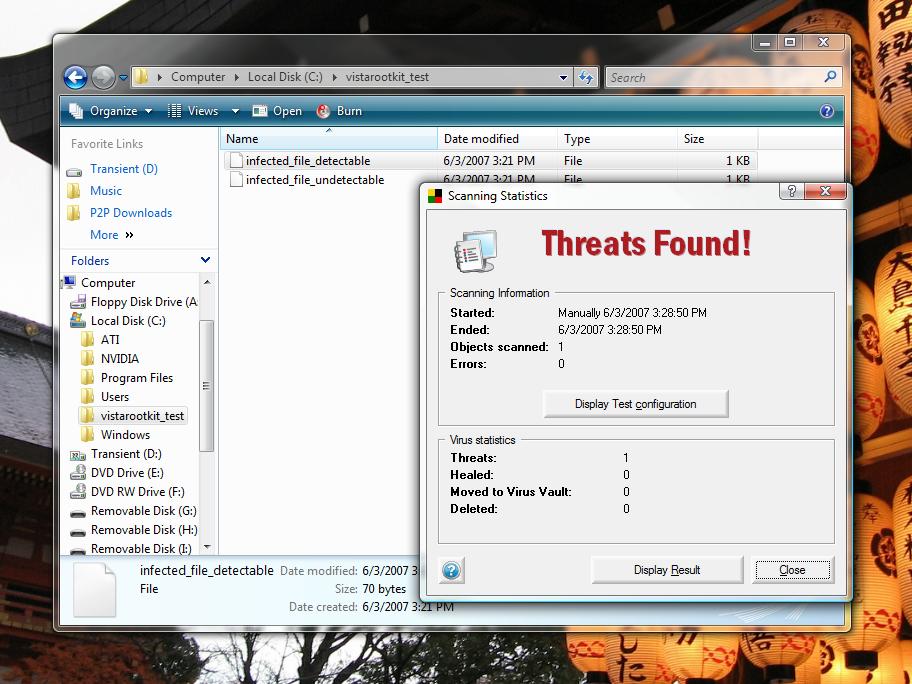This screenshot has width=912, height=684.
Task: Click vistarootkit_test in the address breadcrumb
Action: point(387,77)
